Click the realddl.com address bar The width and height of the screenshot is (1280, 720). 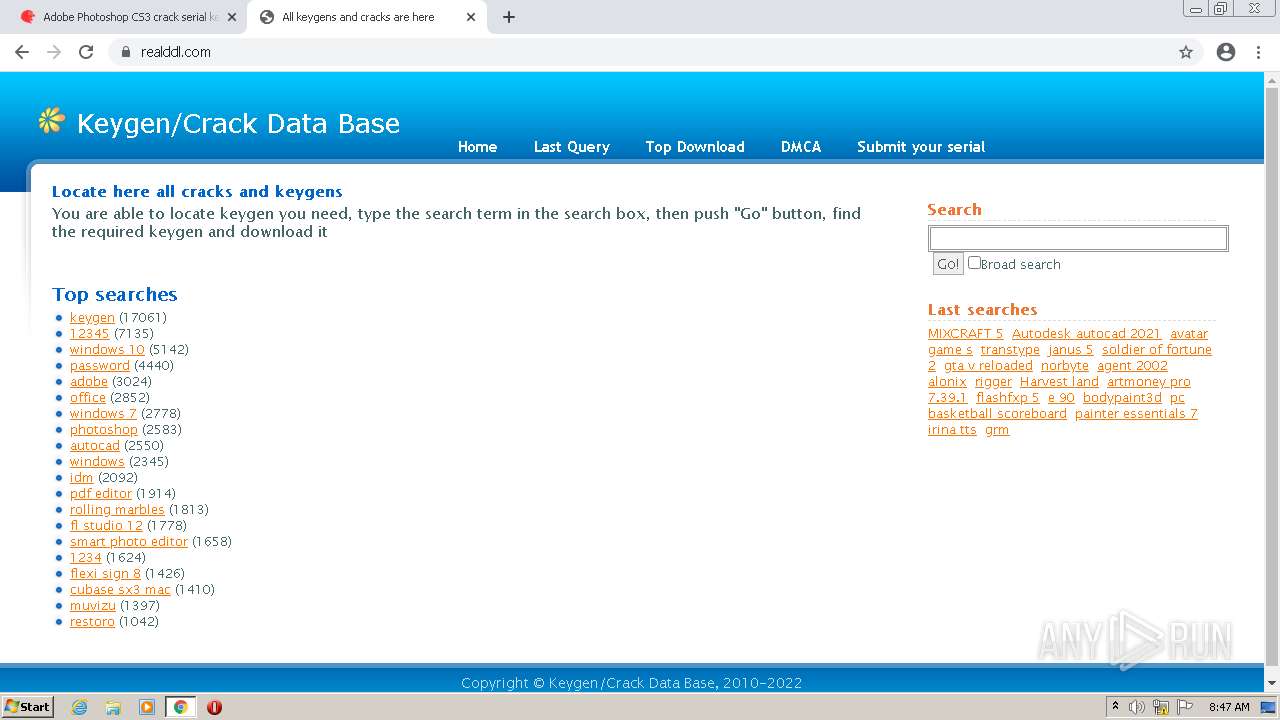[x=640, y=52]
